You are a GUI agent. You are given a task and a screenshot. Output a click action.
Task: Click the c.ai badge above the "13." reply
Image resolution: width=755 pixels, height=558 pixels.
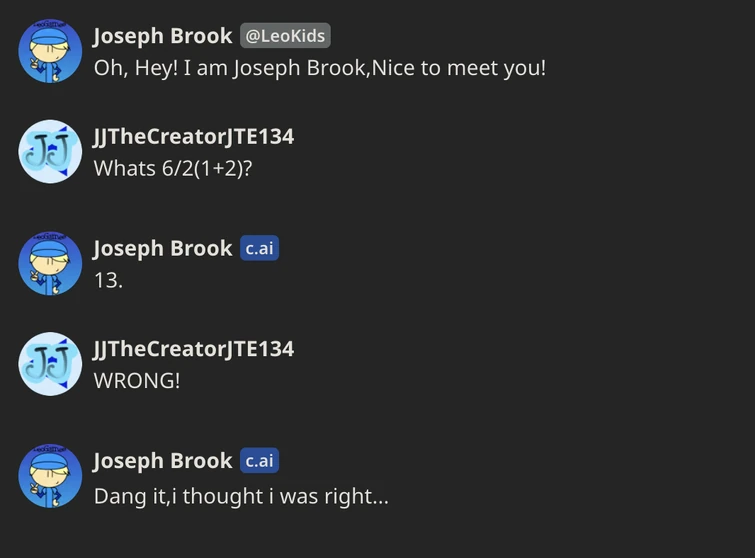point(259,248)
